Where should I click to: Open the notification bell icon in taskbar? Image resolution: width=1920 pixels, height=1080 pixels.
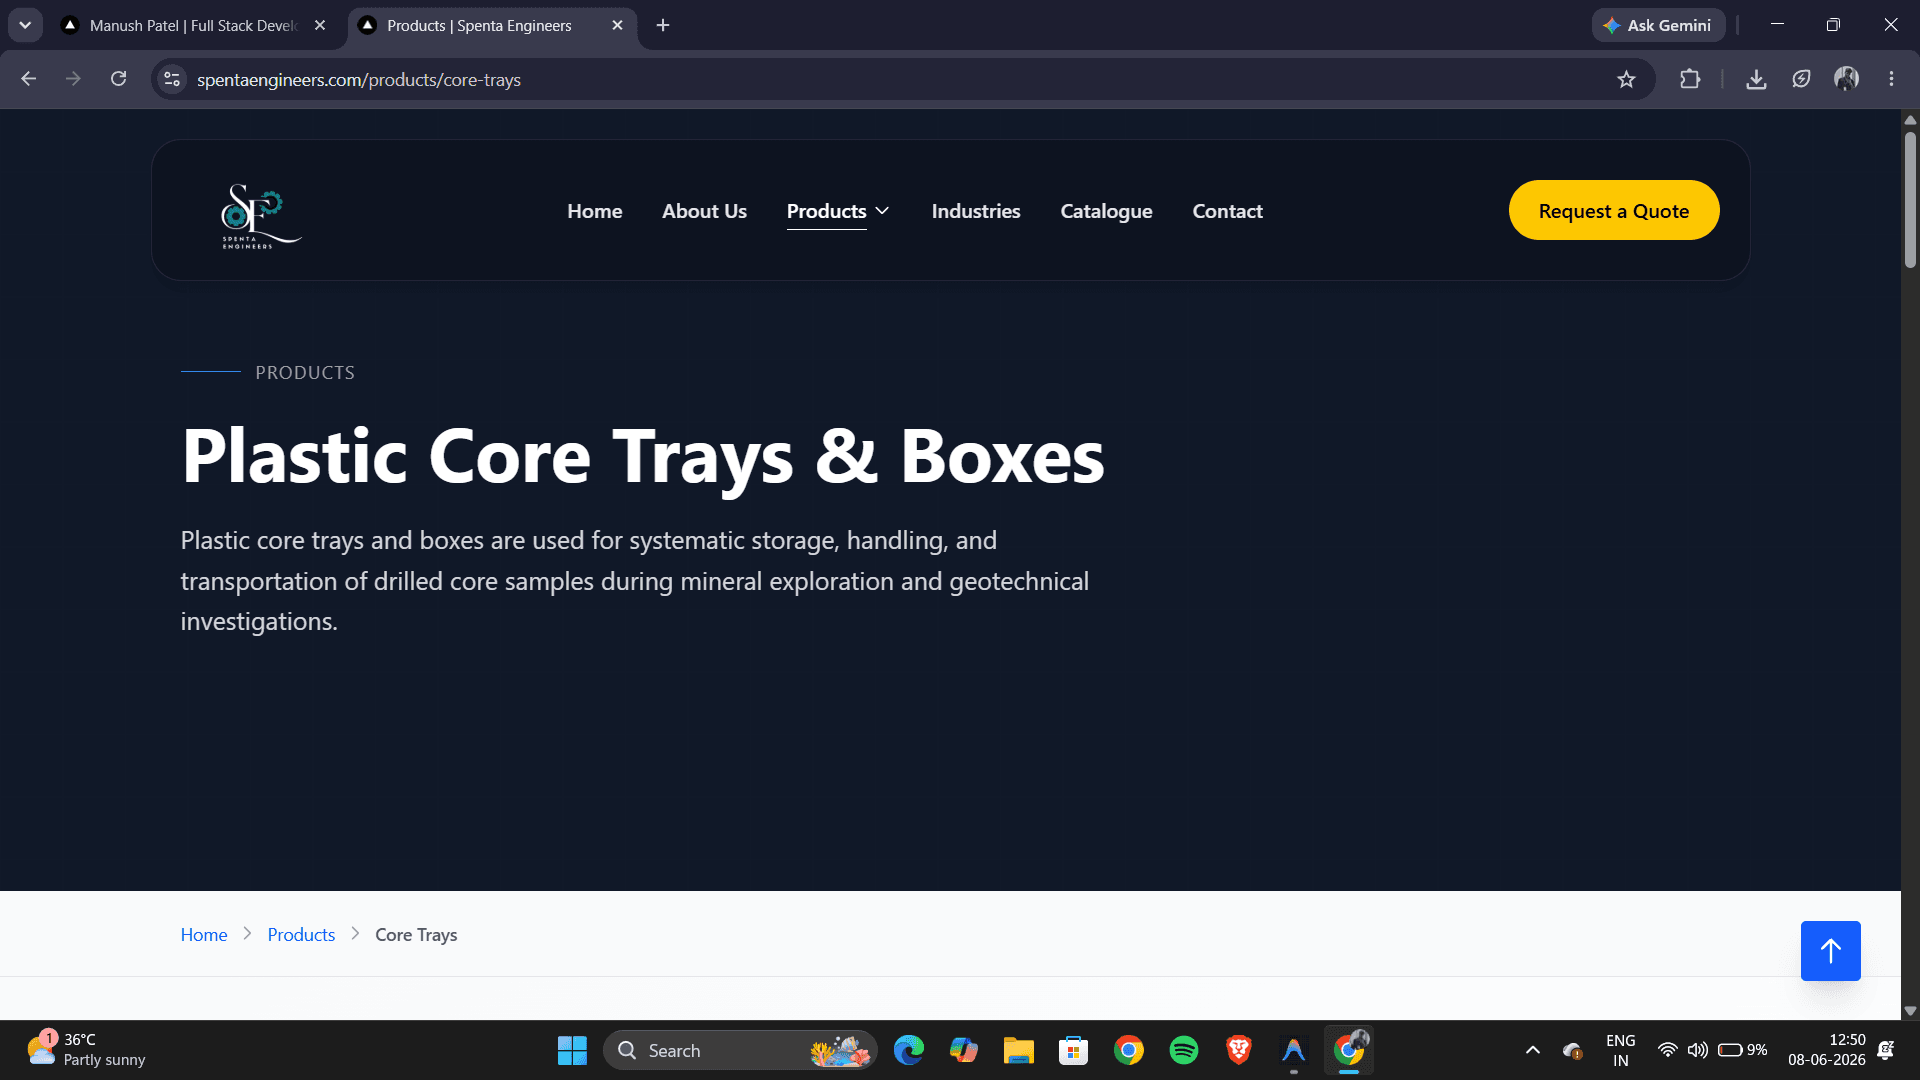point(1886,1050)
